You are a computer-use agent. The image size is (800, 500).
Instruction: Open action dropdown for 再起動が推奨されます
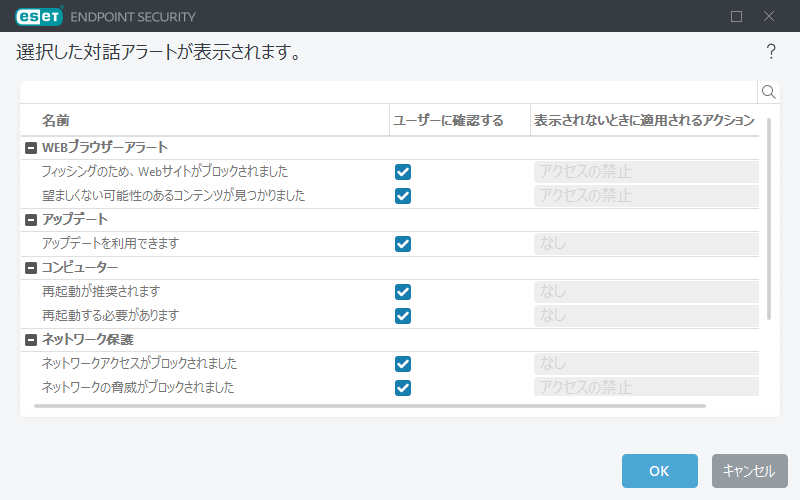pos(646,292)
